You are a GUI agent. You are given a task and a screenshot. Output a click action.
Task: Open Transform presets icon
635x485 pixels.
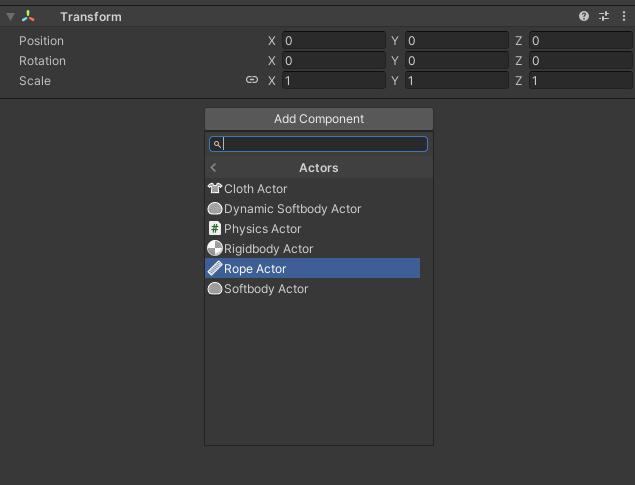click(x=604, y=17)
